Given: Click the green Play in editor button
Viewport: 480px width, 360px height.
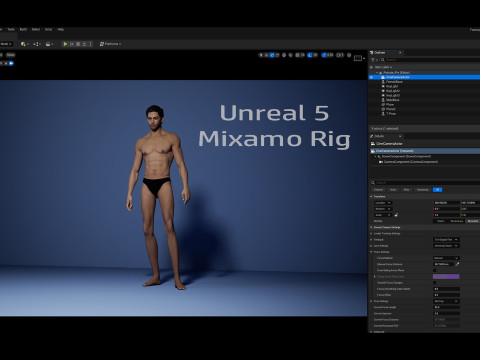Looking at the screenshot, I should pos(65,44).
